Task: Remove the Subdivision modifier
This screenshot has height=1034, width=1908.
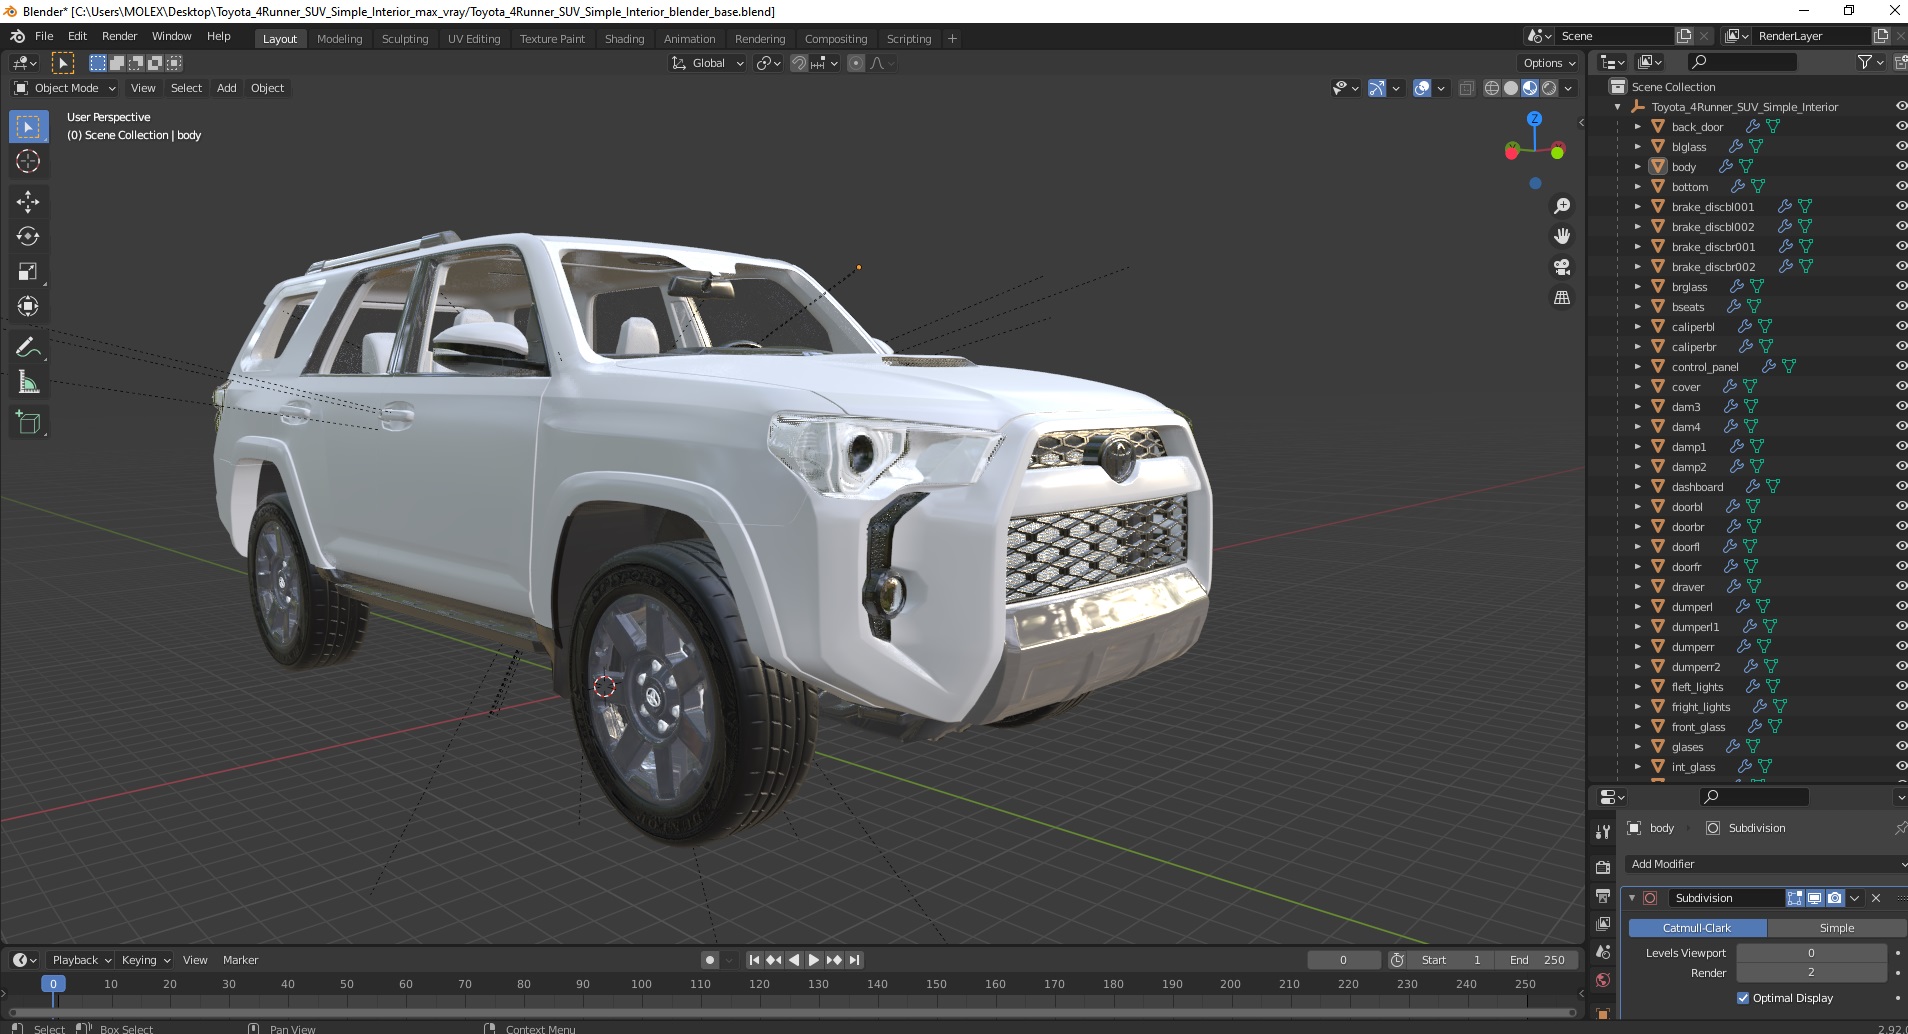Action: coord(1876,898)
